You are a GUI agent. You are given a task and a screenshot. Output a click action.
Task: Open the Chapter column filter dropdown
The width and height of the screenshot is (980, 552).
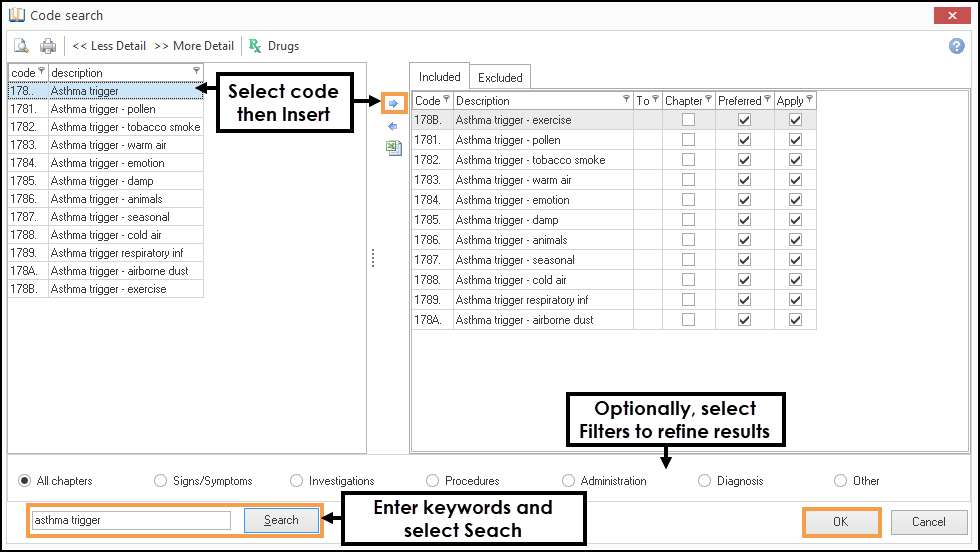click(708, 100)
